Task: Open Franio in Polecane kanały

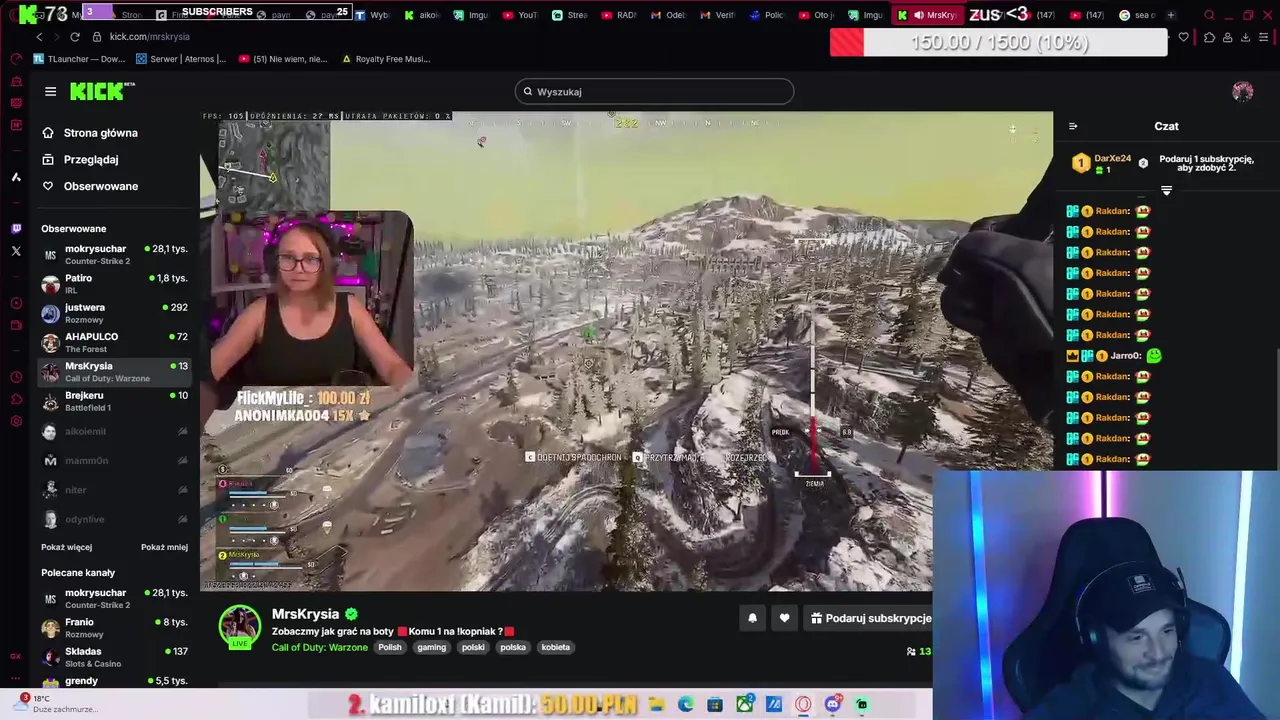Action: click(x=114, y=628)
